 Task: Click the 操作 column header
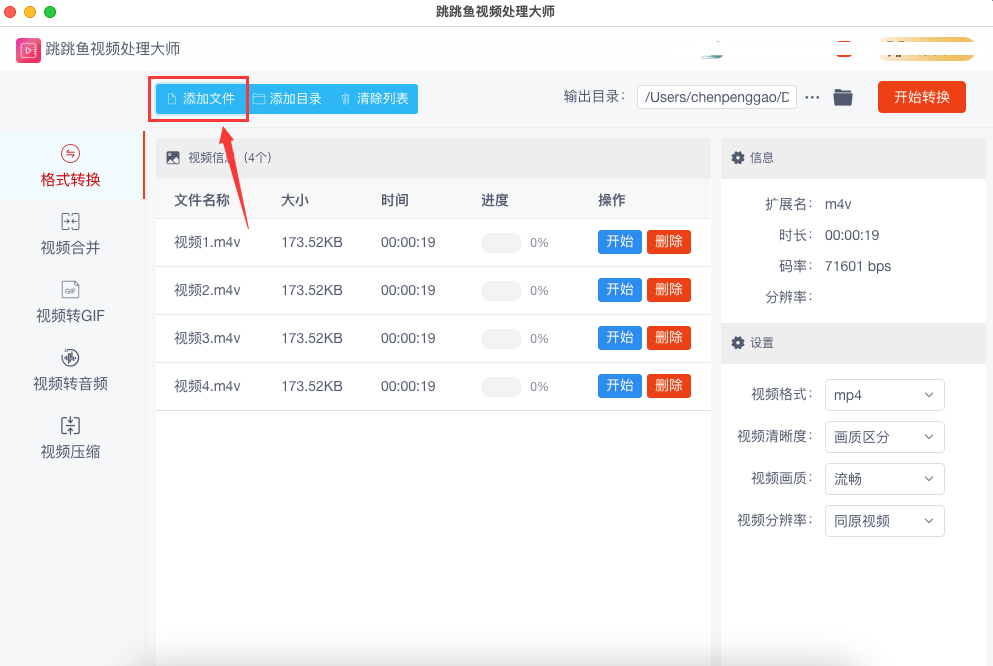[x=612, y=200]
